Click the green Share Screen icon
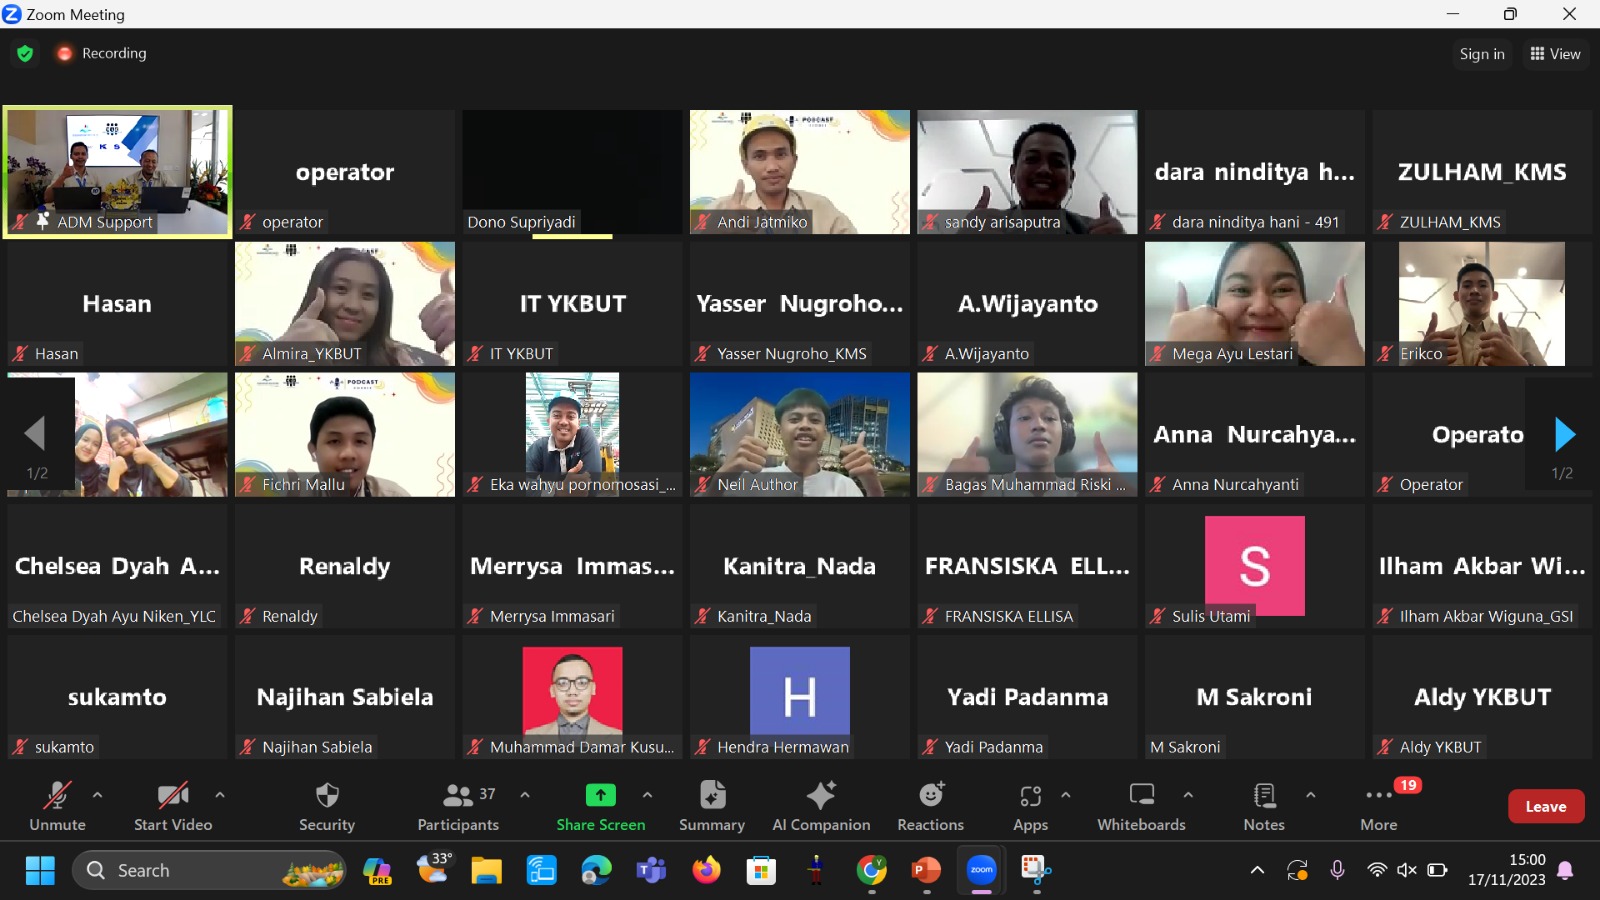1600x900 pixels. pos(600,795)
